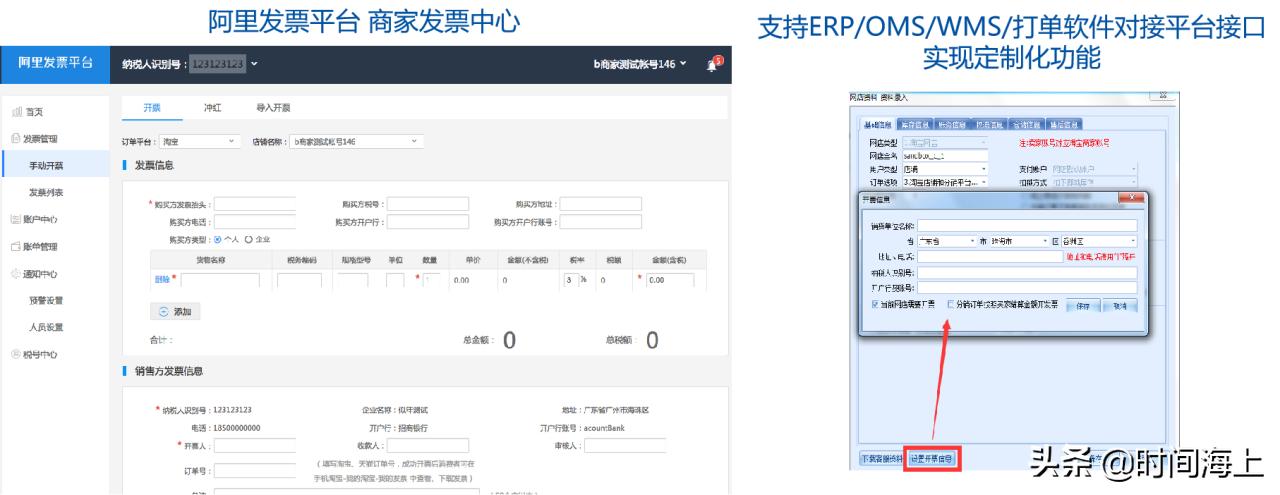1280x495 pixels.
Task: Click the 税号中心 sidebar icon
Action: coord(15,354)
